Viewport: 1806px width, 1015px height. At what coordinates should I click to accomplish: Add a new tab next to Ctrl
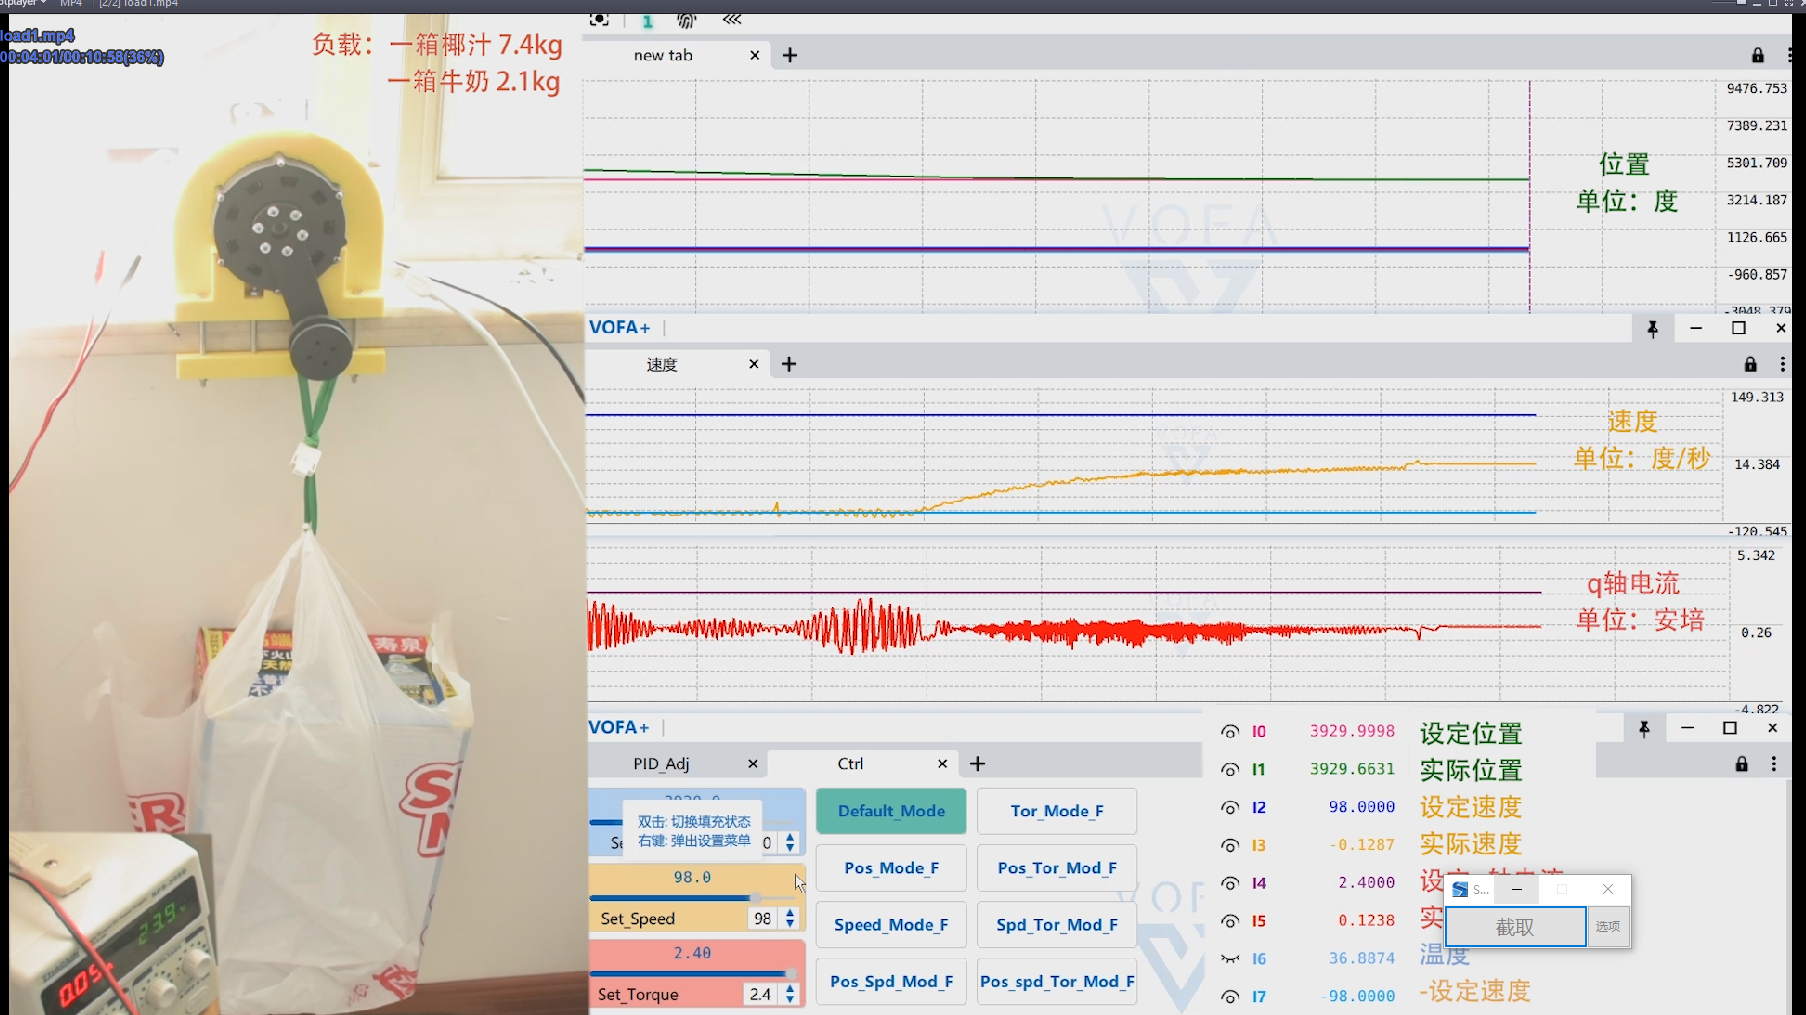tap(978, 764)
